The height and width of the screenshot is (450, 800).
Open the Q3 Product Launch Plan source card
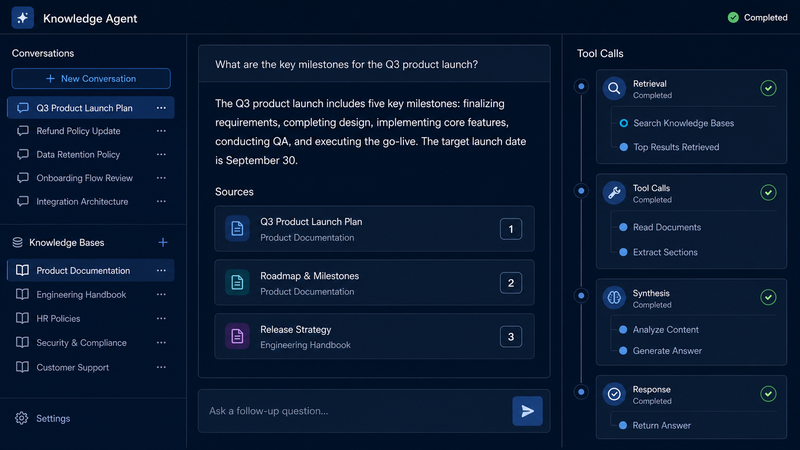374,229
